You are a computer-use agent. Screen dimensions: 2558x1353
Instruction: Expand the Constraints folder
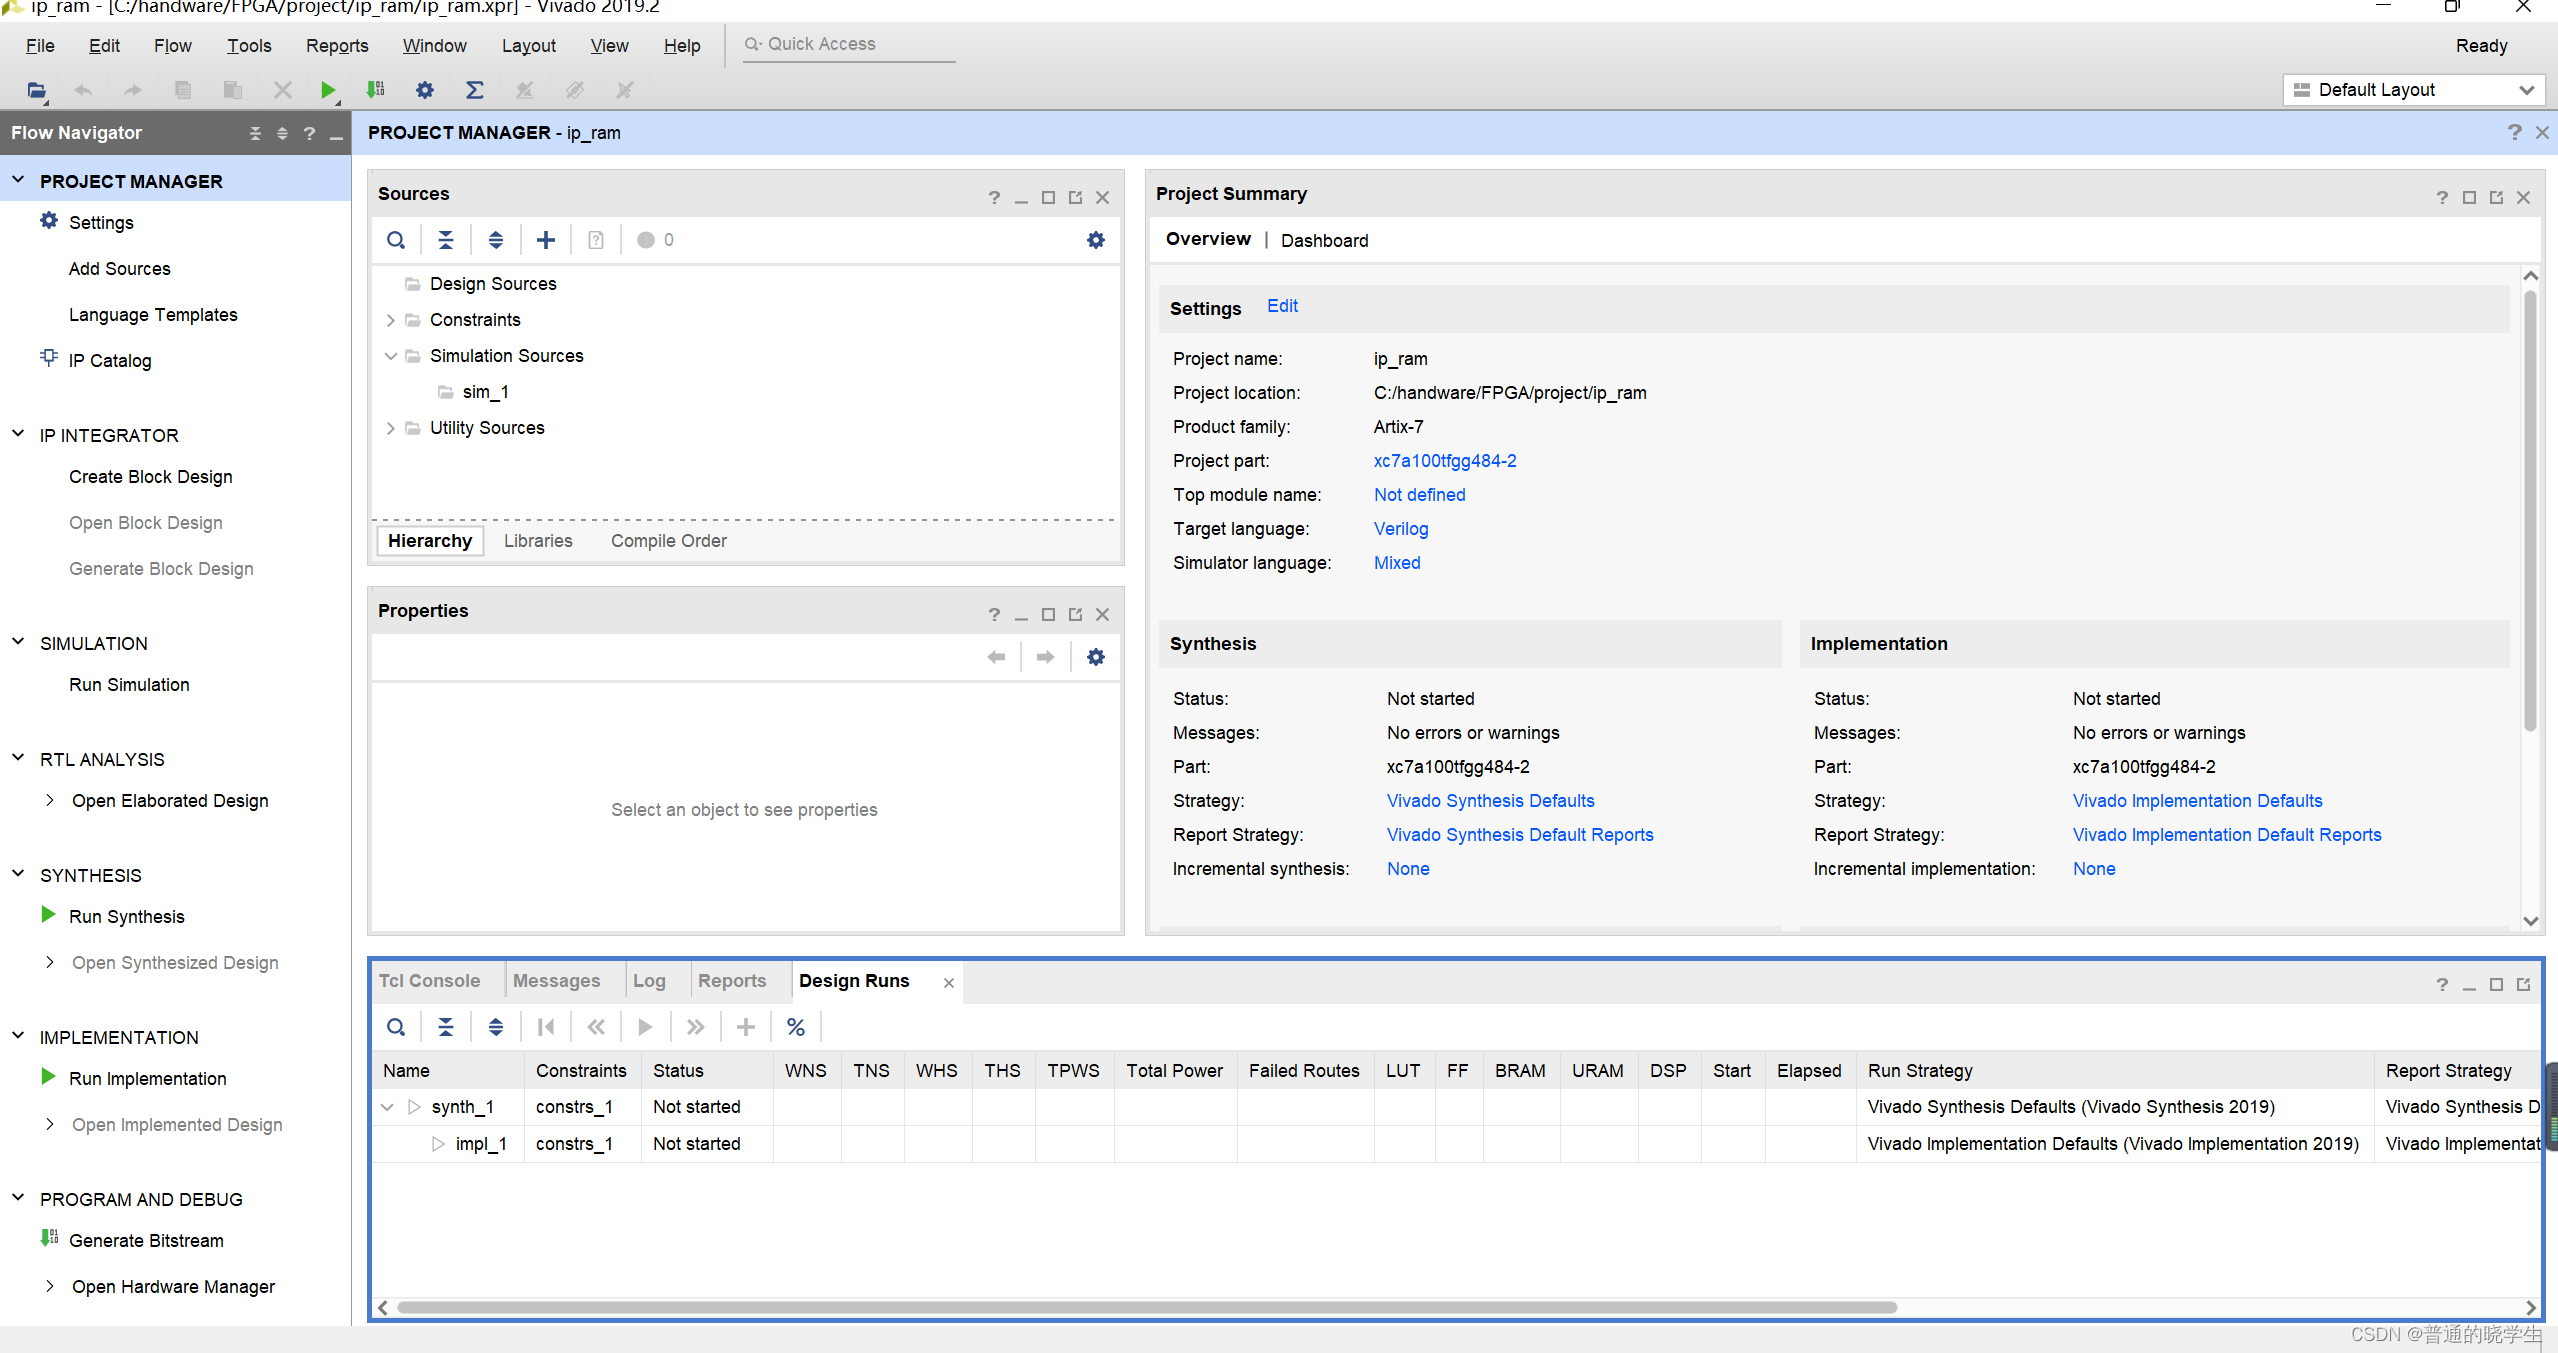[x=391, y=320]
